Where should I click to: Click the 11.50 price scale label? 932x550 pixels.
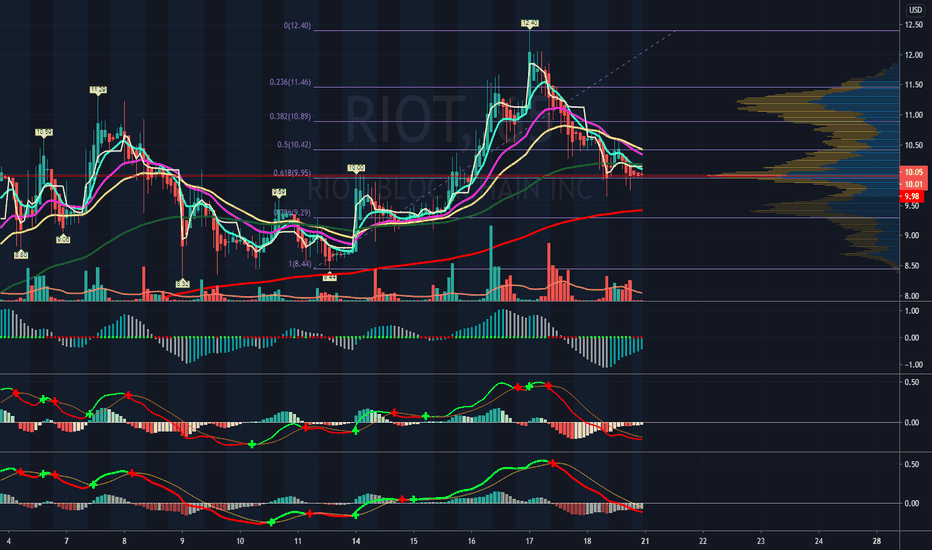point(914,85)
